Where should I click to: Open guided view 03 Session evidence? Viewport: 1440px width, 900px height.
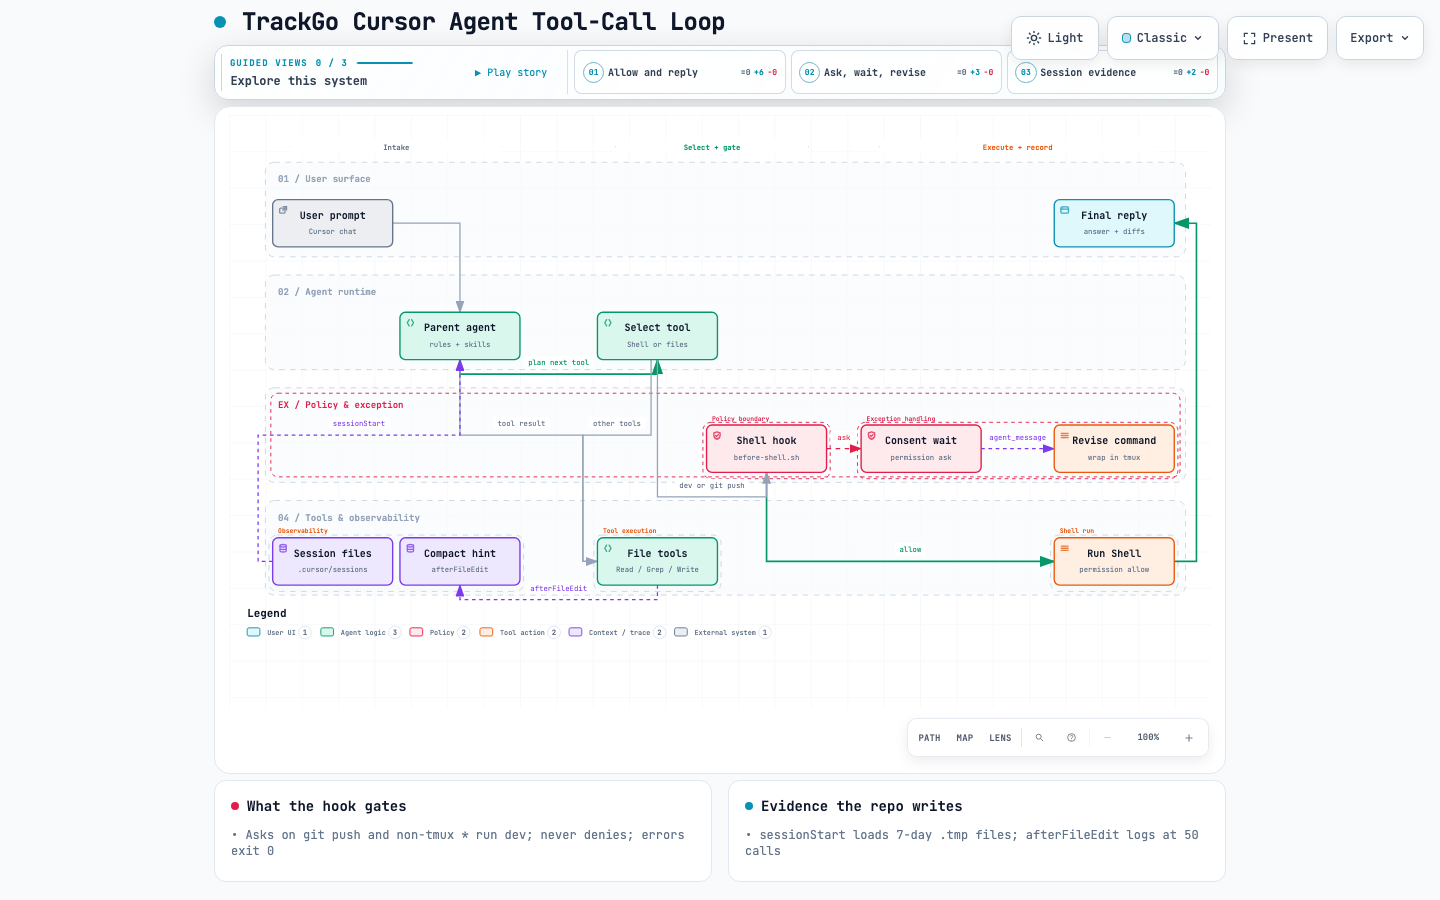(1112, 73)
